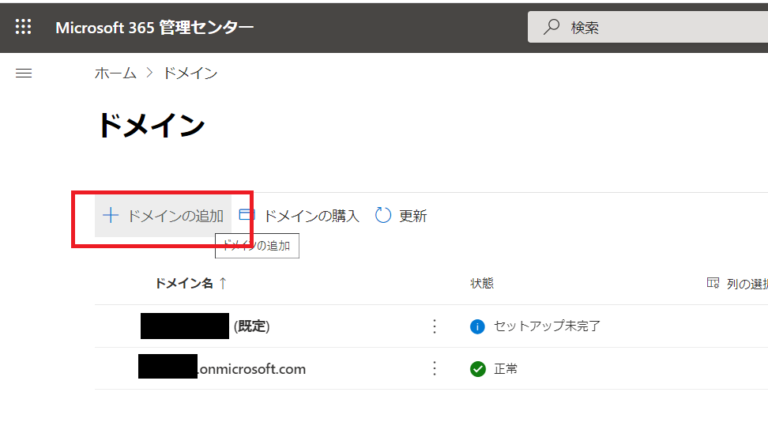Open more actions for onmicrosoft.com domain
The image size is (768, 426).
point(434,369)
